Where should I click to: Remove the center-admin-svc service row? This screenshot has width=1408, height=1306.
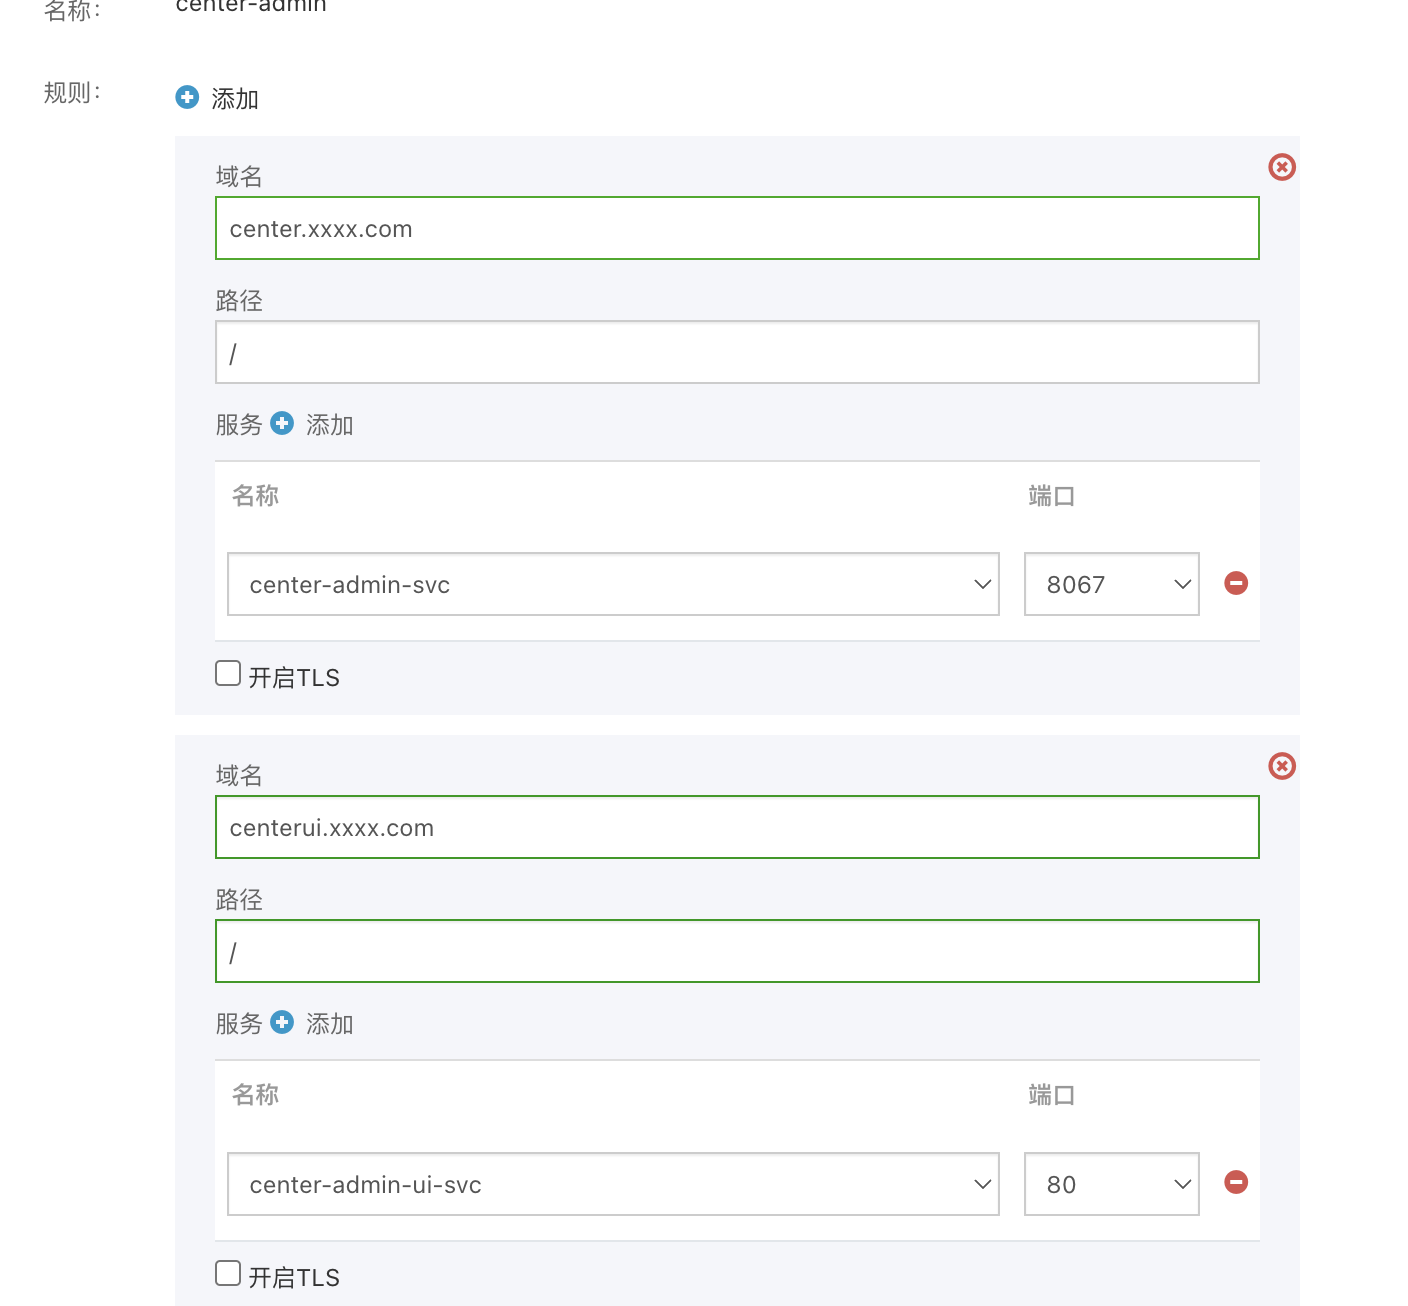coord(1236,583)
